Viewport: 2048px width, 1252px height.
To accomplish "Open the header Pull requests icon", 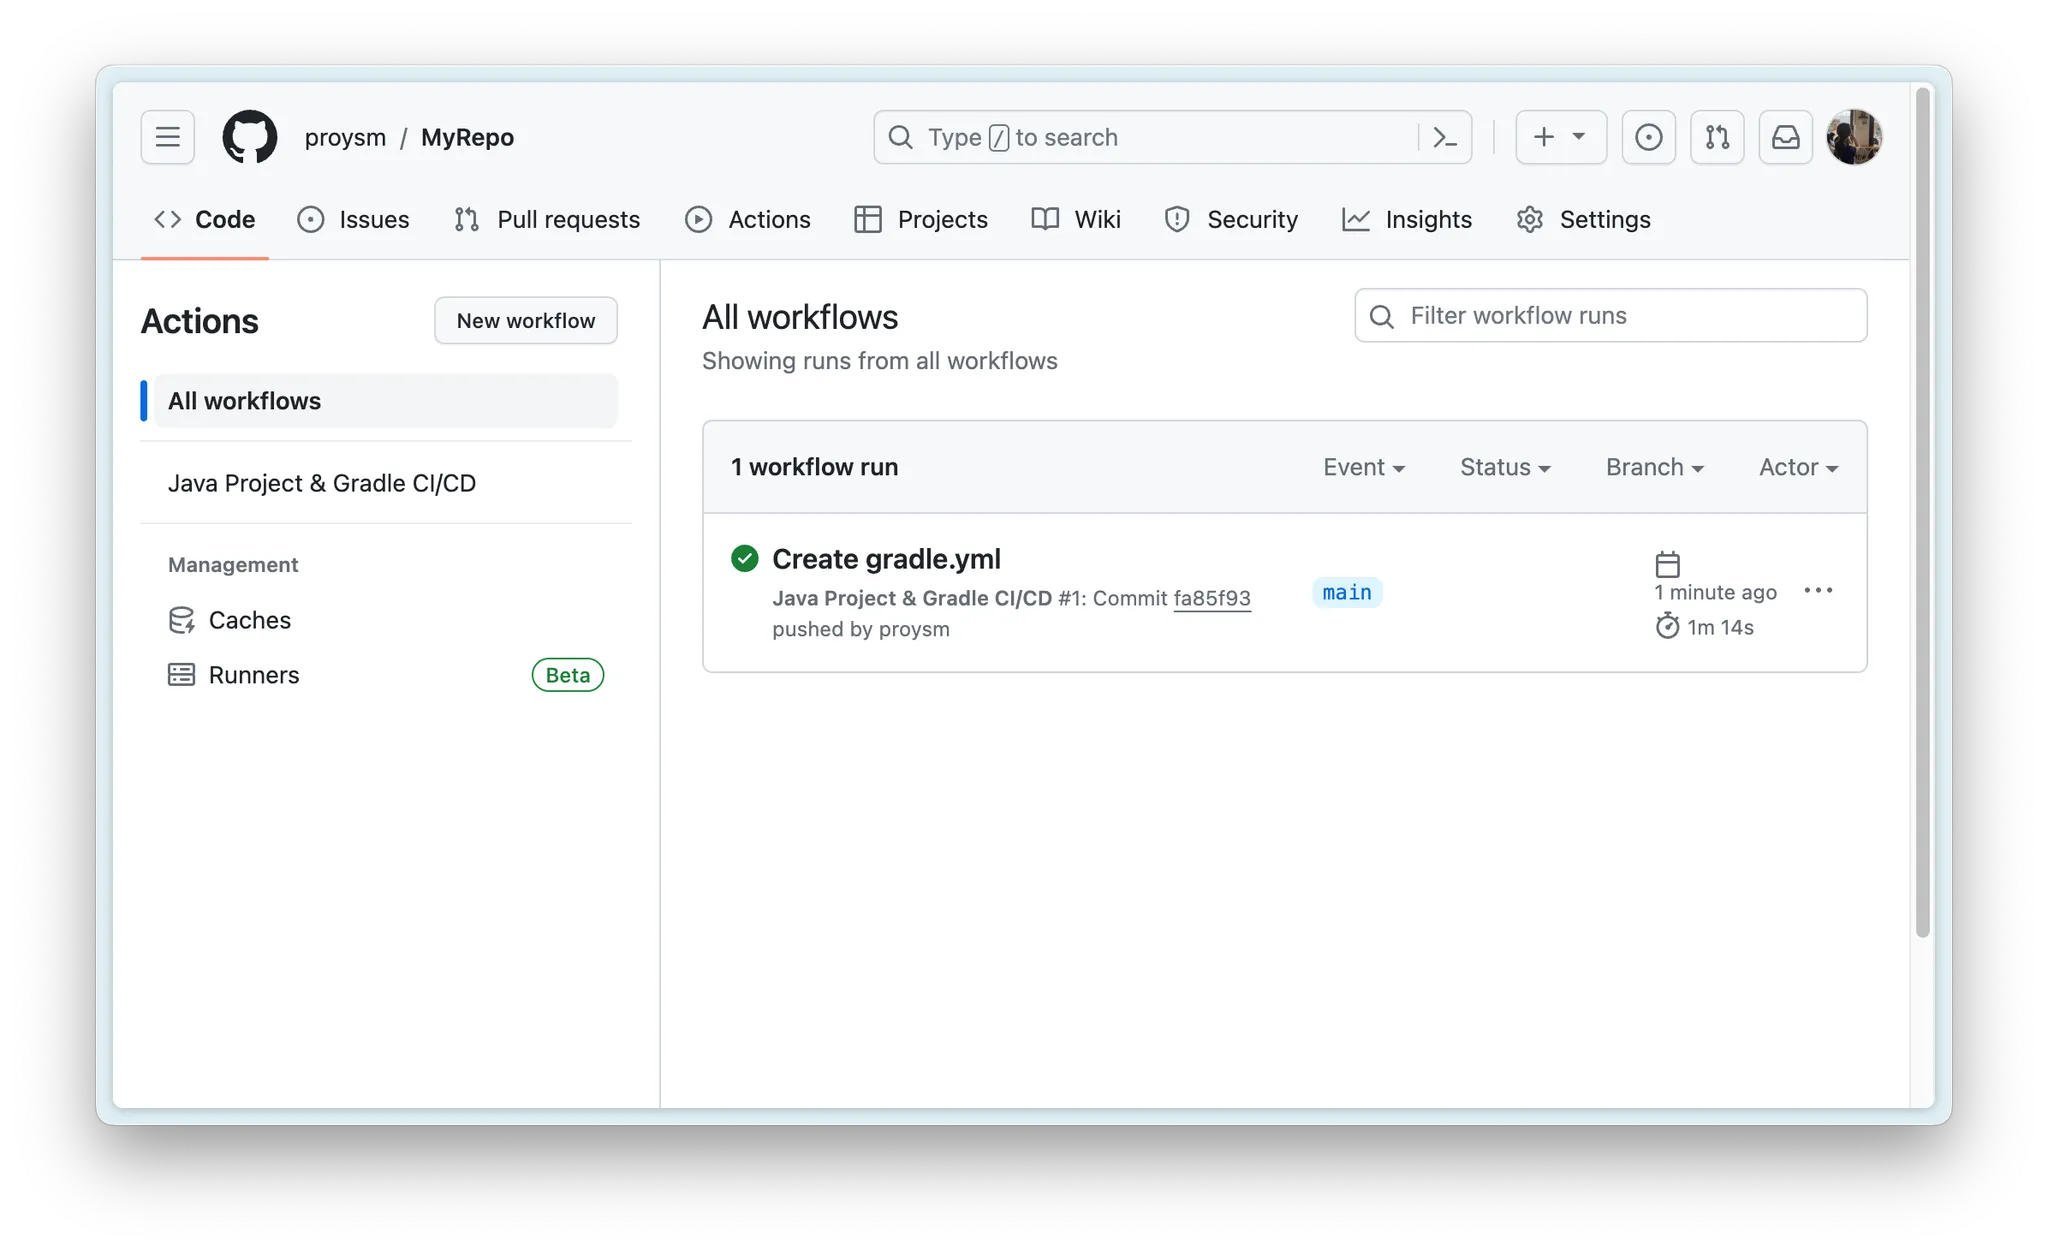I will pyautogui.click(x=1717, y=137).
